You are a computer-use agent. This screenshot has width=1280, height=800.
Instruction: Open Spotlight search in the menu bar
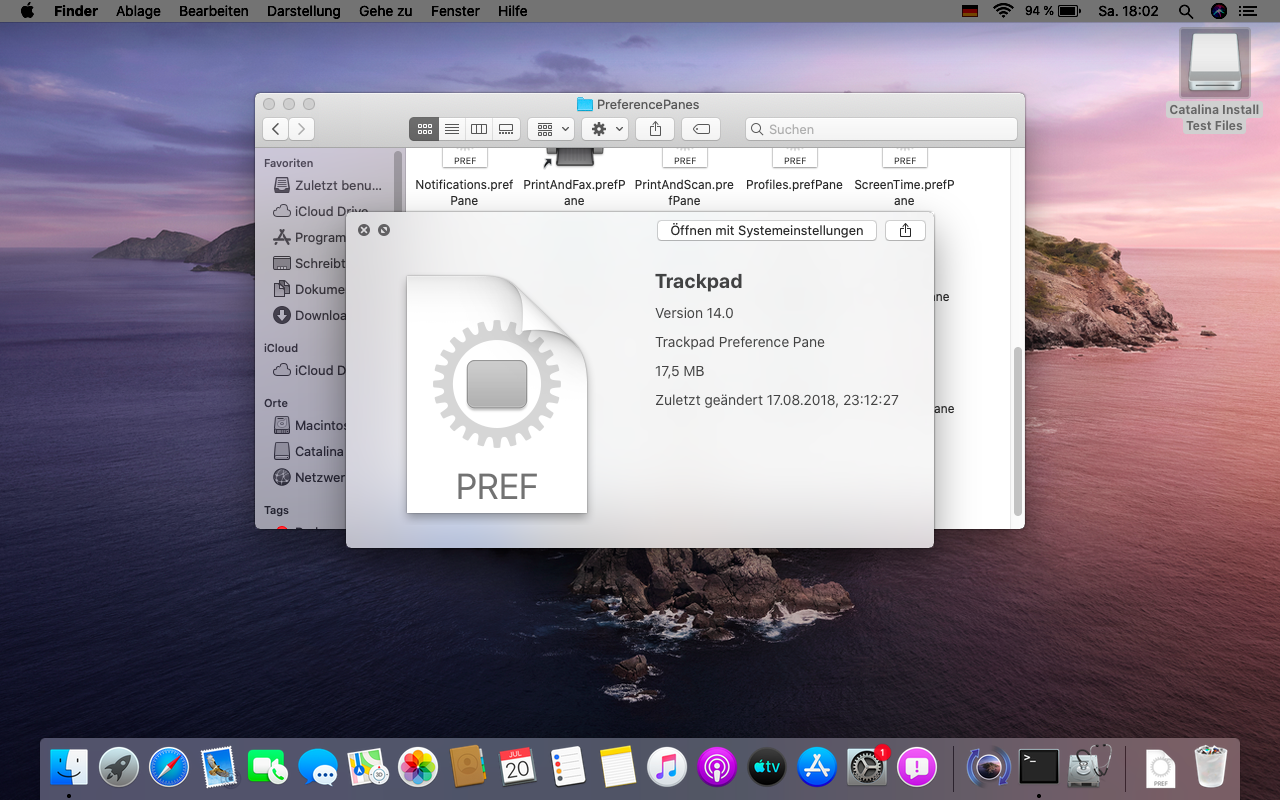coord(1186,11)
